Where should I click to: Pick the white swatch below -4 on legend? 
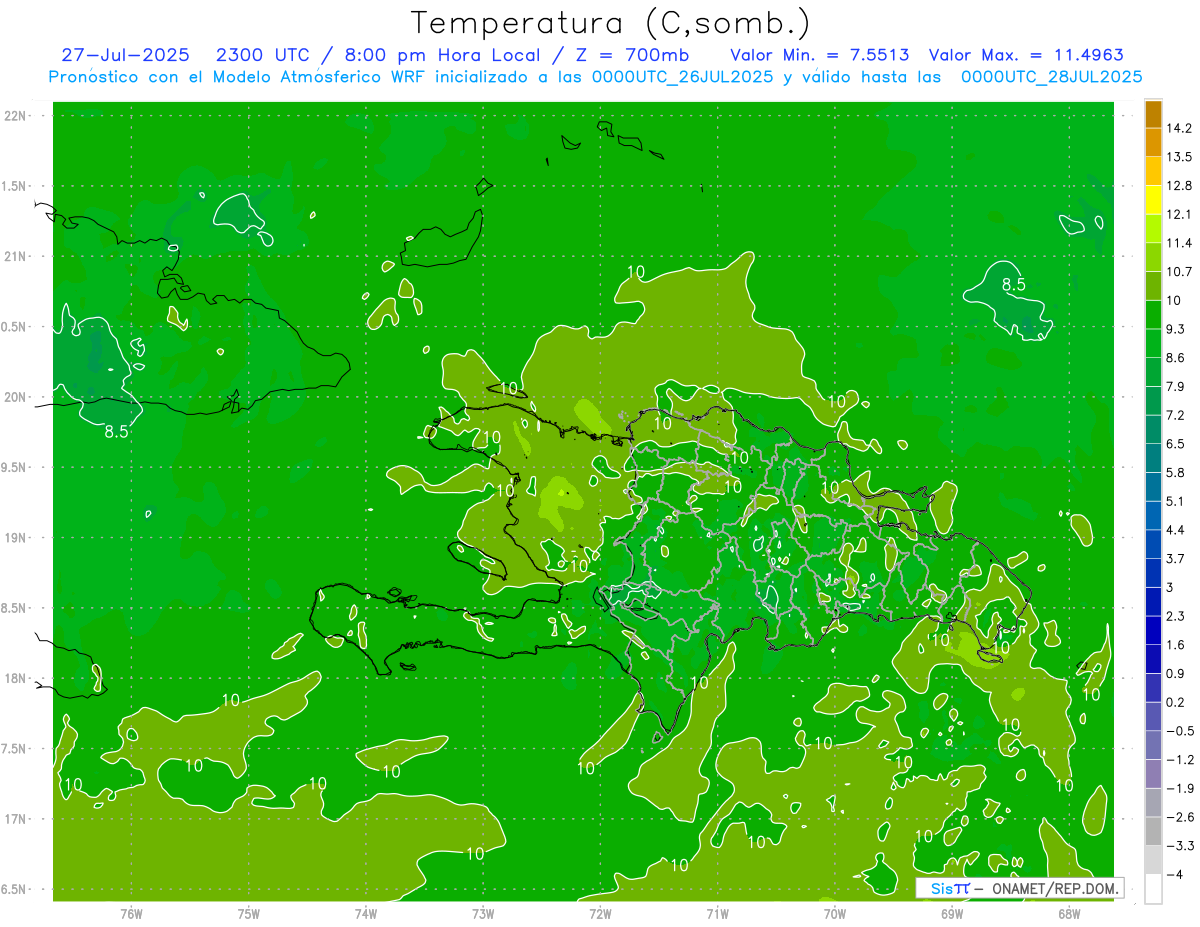1153,888
